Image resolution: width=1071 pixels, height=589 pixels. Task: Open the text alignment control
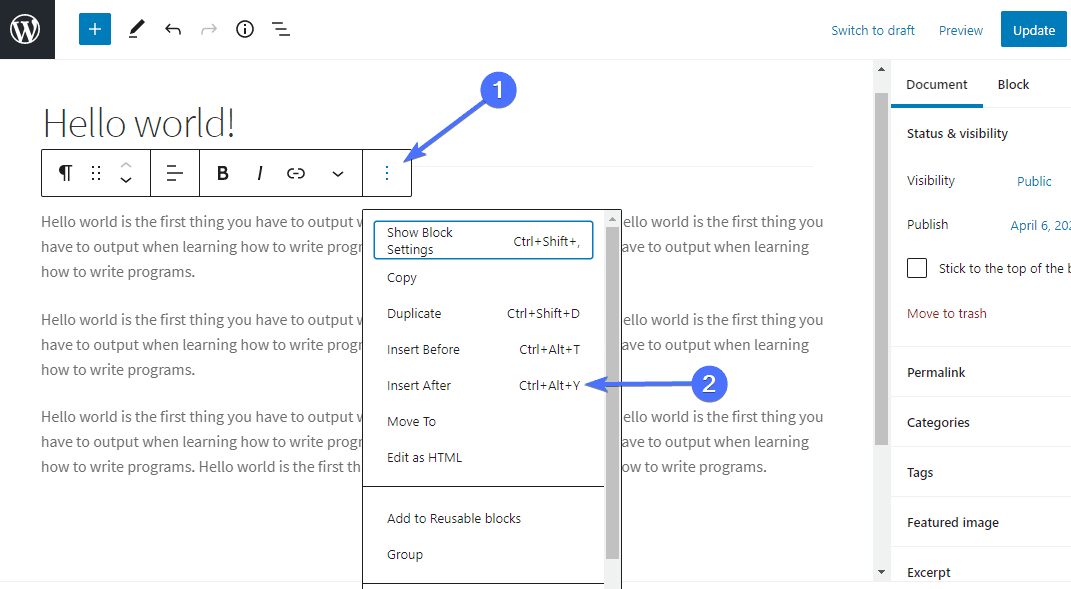[175, 174]
